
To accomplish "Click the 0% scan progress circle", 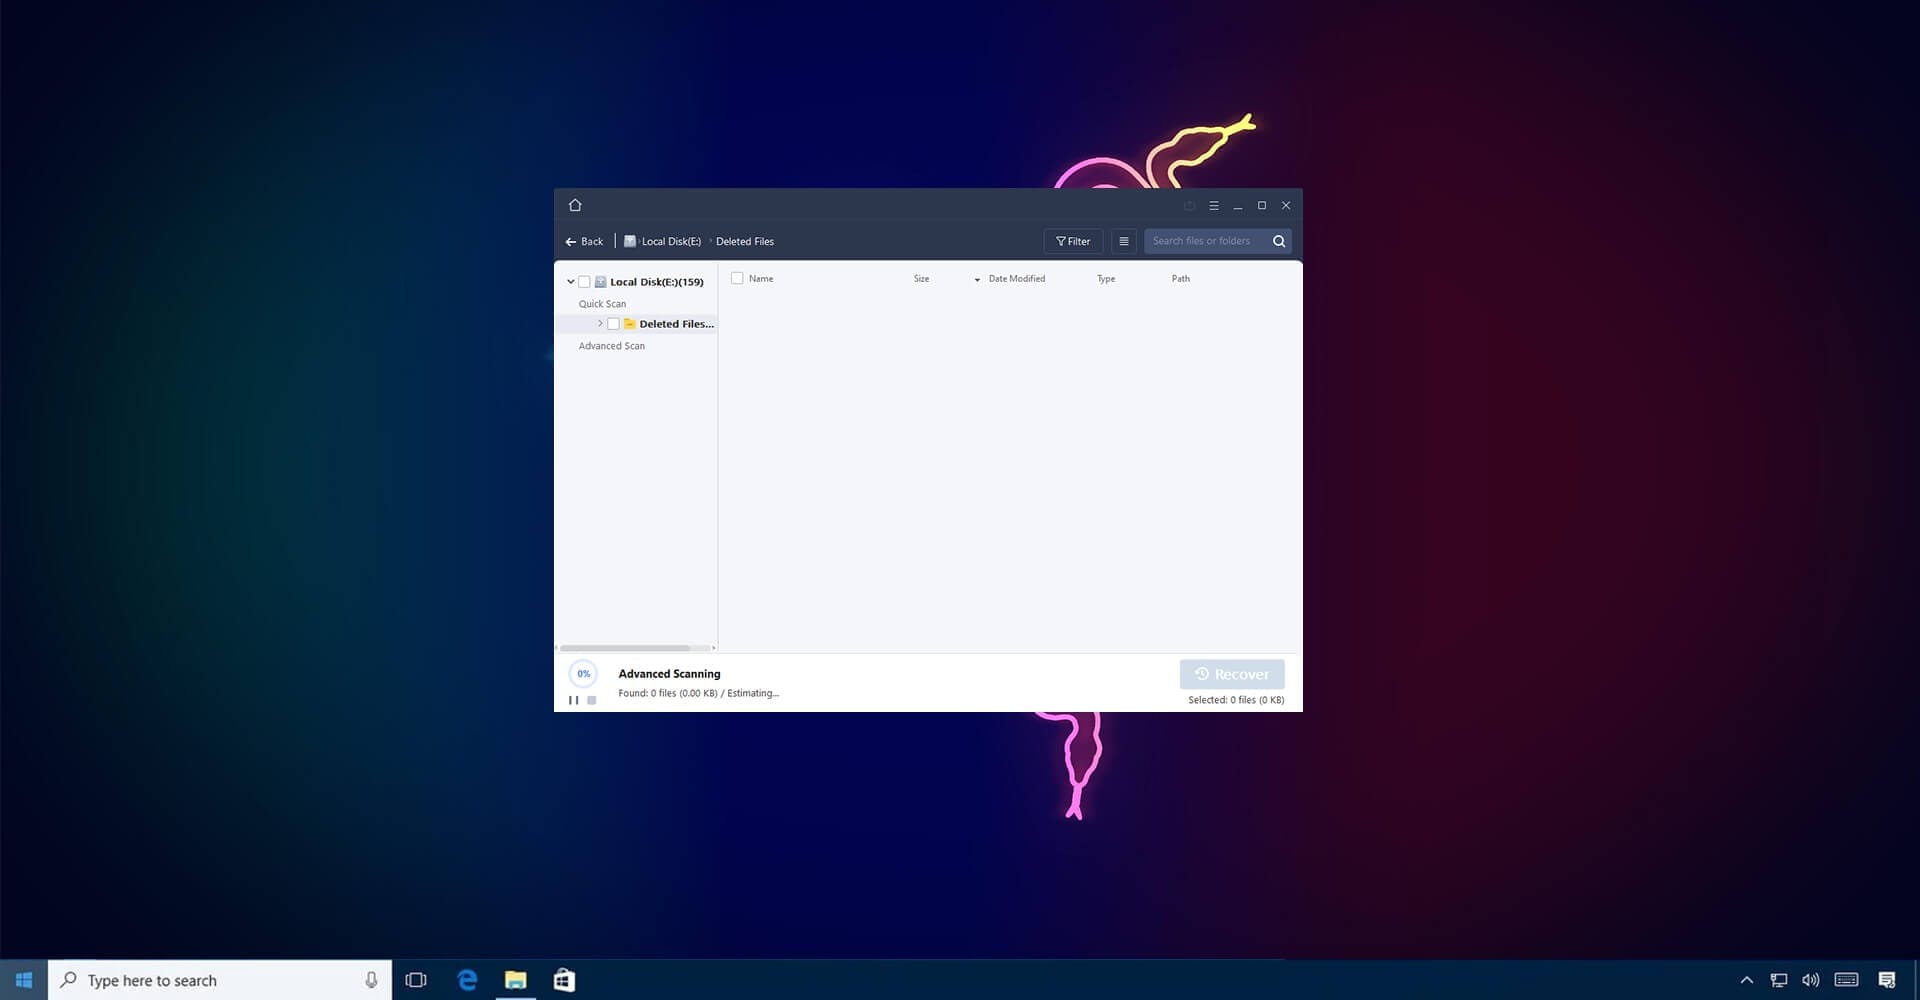I will point(583,674).
